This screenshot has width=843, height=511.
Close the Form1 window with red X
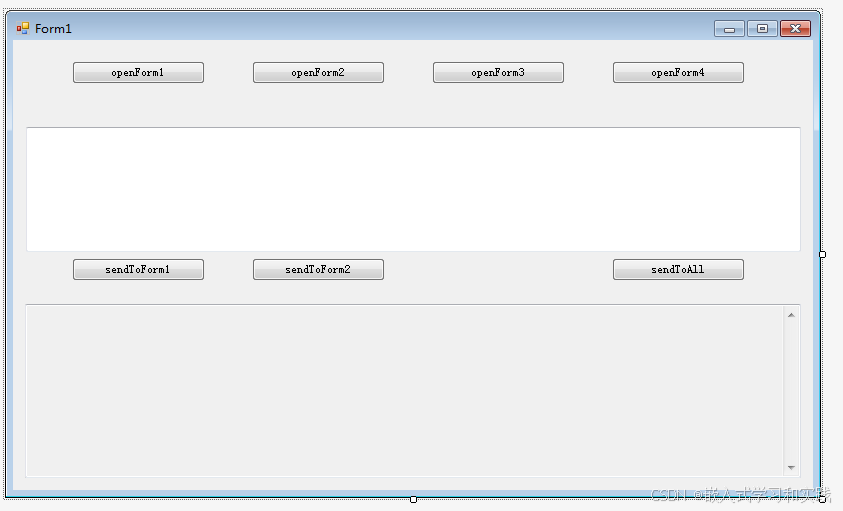click(795, 29)
